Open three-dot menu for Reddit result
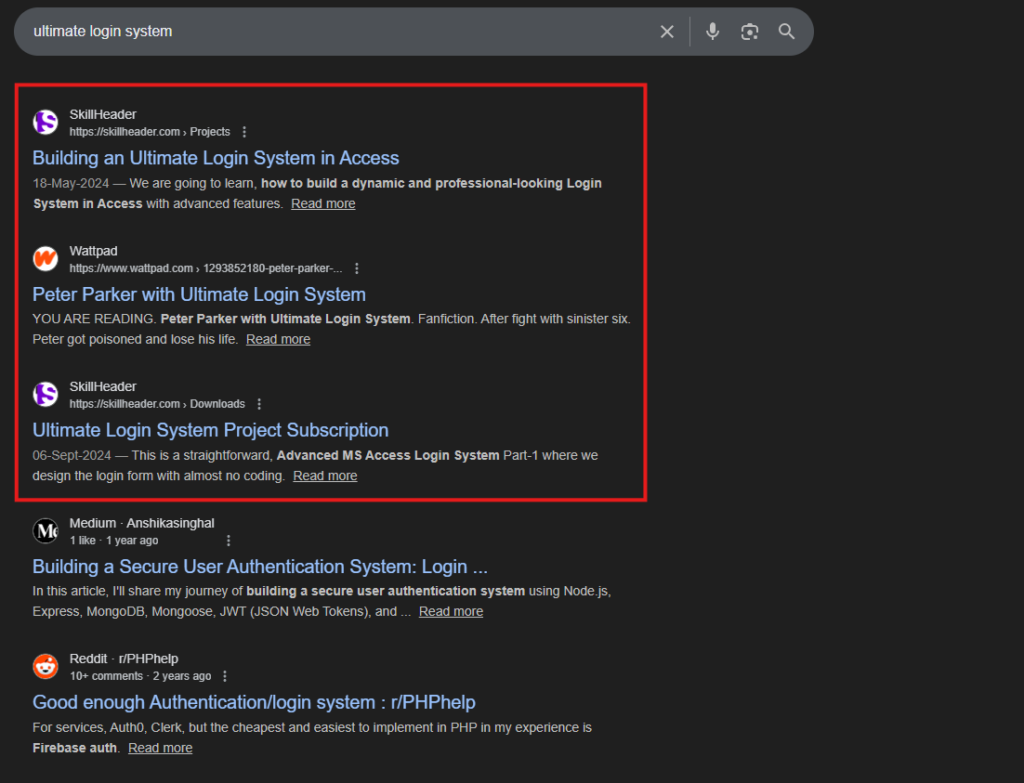 (225, 676)
